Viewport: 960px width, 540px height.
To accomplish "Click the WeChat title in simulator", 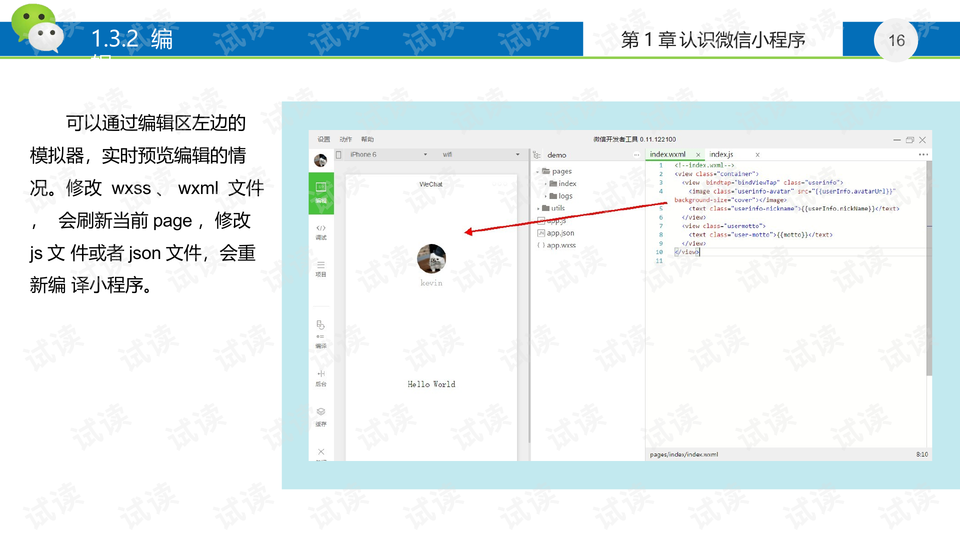I will point(431,184).
